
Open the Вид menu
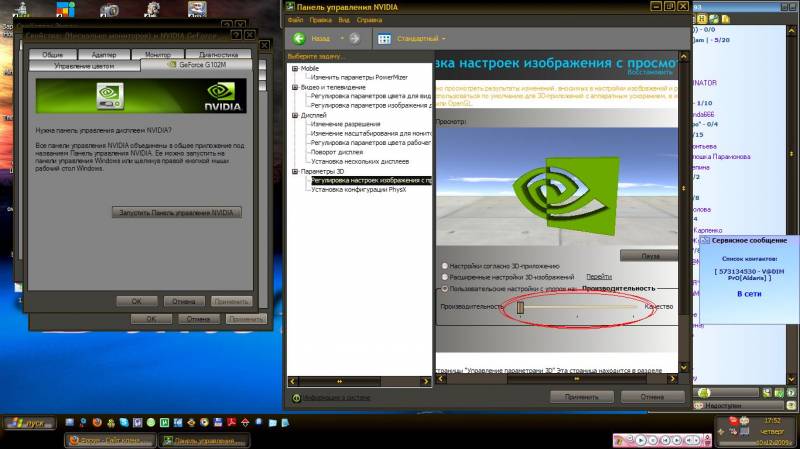click(x=344, y=20)
